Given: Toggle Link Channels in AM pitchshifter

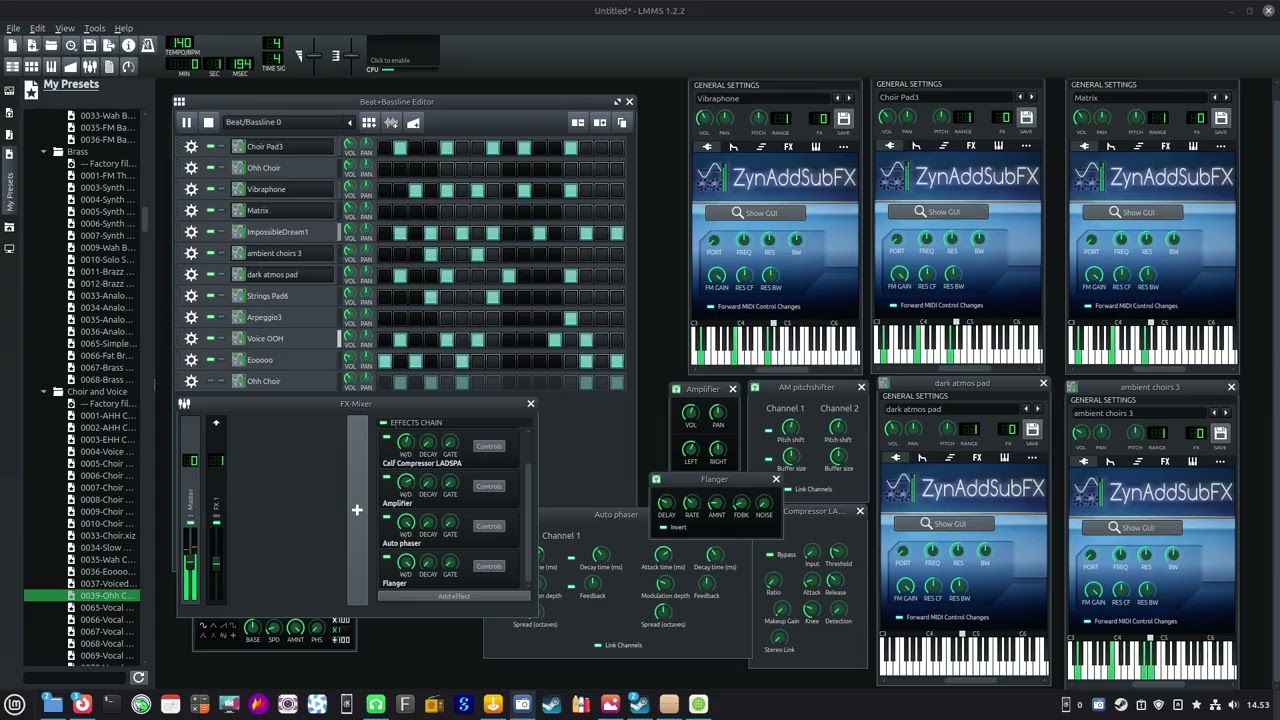Looking at the screenshot, I should [x=788, y=490].
